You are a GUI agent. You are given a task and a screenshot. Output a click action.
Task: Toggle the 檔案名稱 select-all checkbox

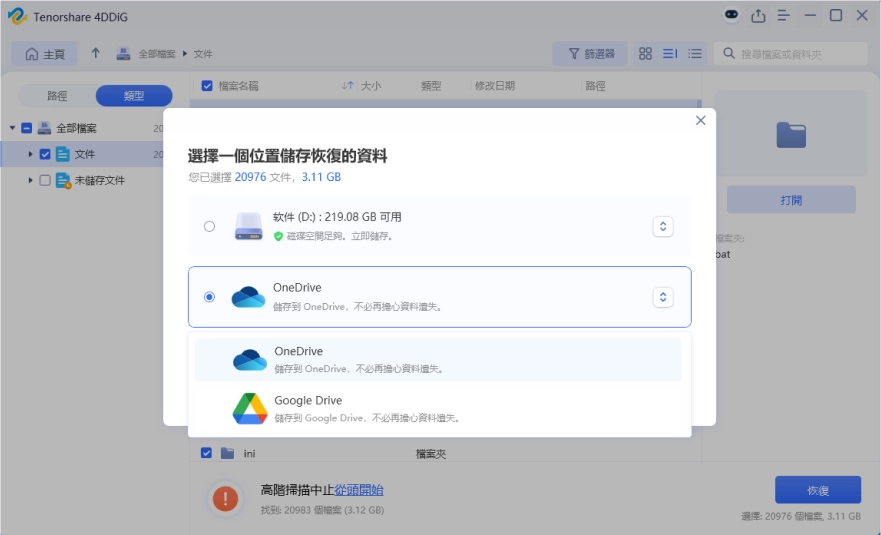pyautogui.click(x=207, y=86)
